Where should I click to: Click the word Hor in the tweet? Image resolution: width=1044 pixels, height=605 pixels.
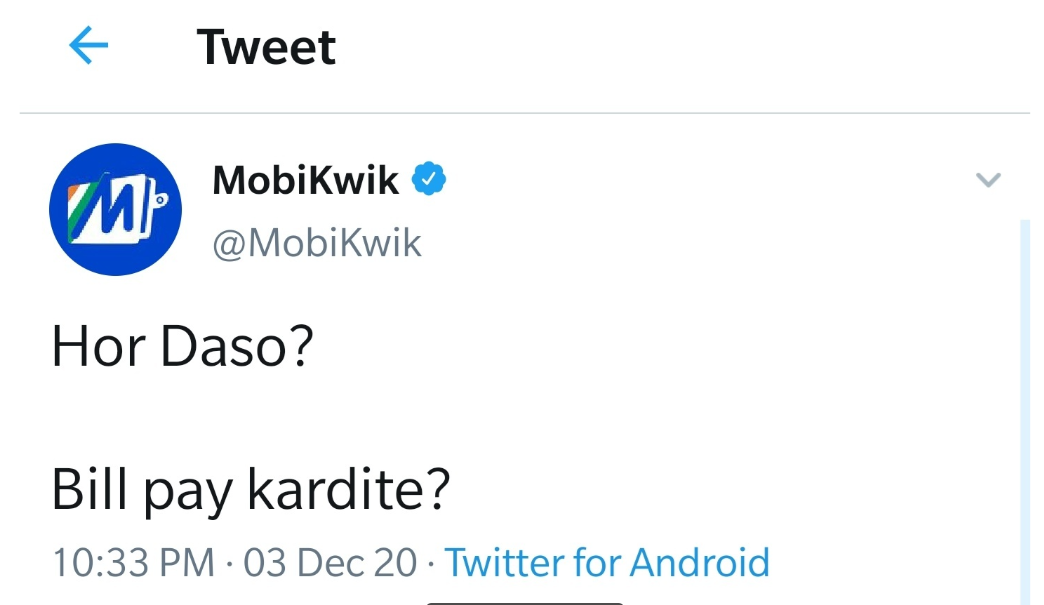click(x=89, y=346)
